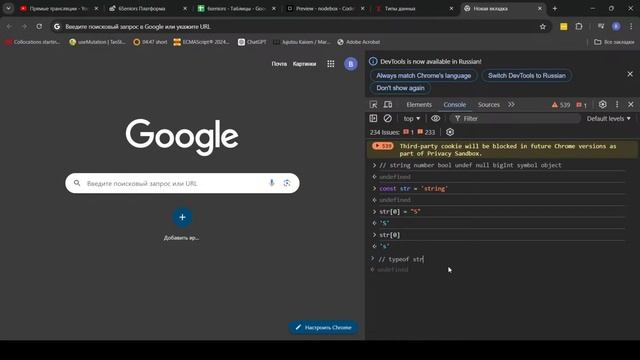
Task: Close the DevTools panel
Action: [x=631, y=104]
